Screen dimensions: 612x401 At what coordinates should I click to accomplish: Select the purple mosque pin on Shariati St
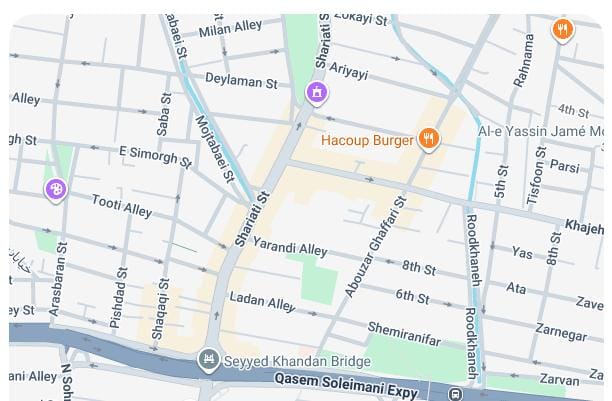(x=317, y=93)
